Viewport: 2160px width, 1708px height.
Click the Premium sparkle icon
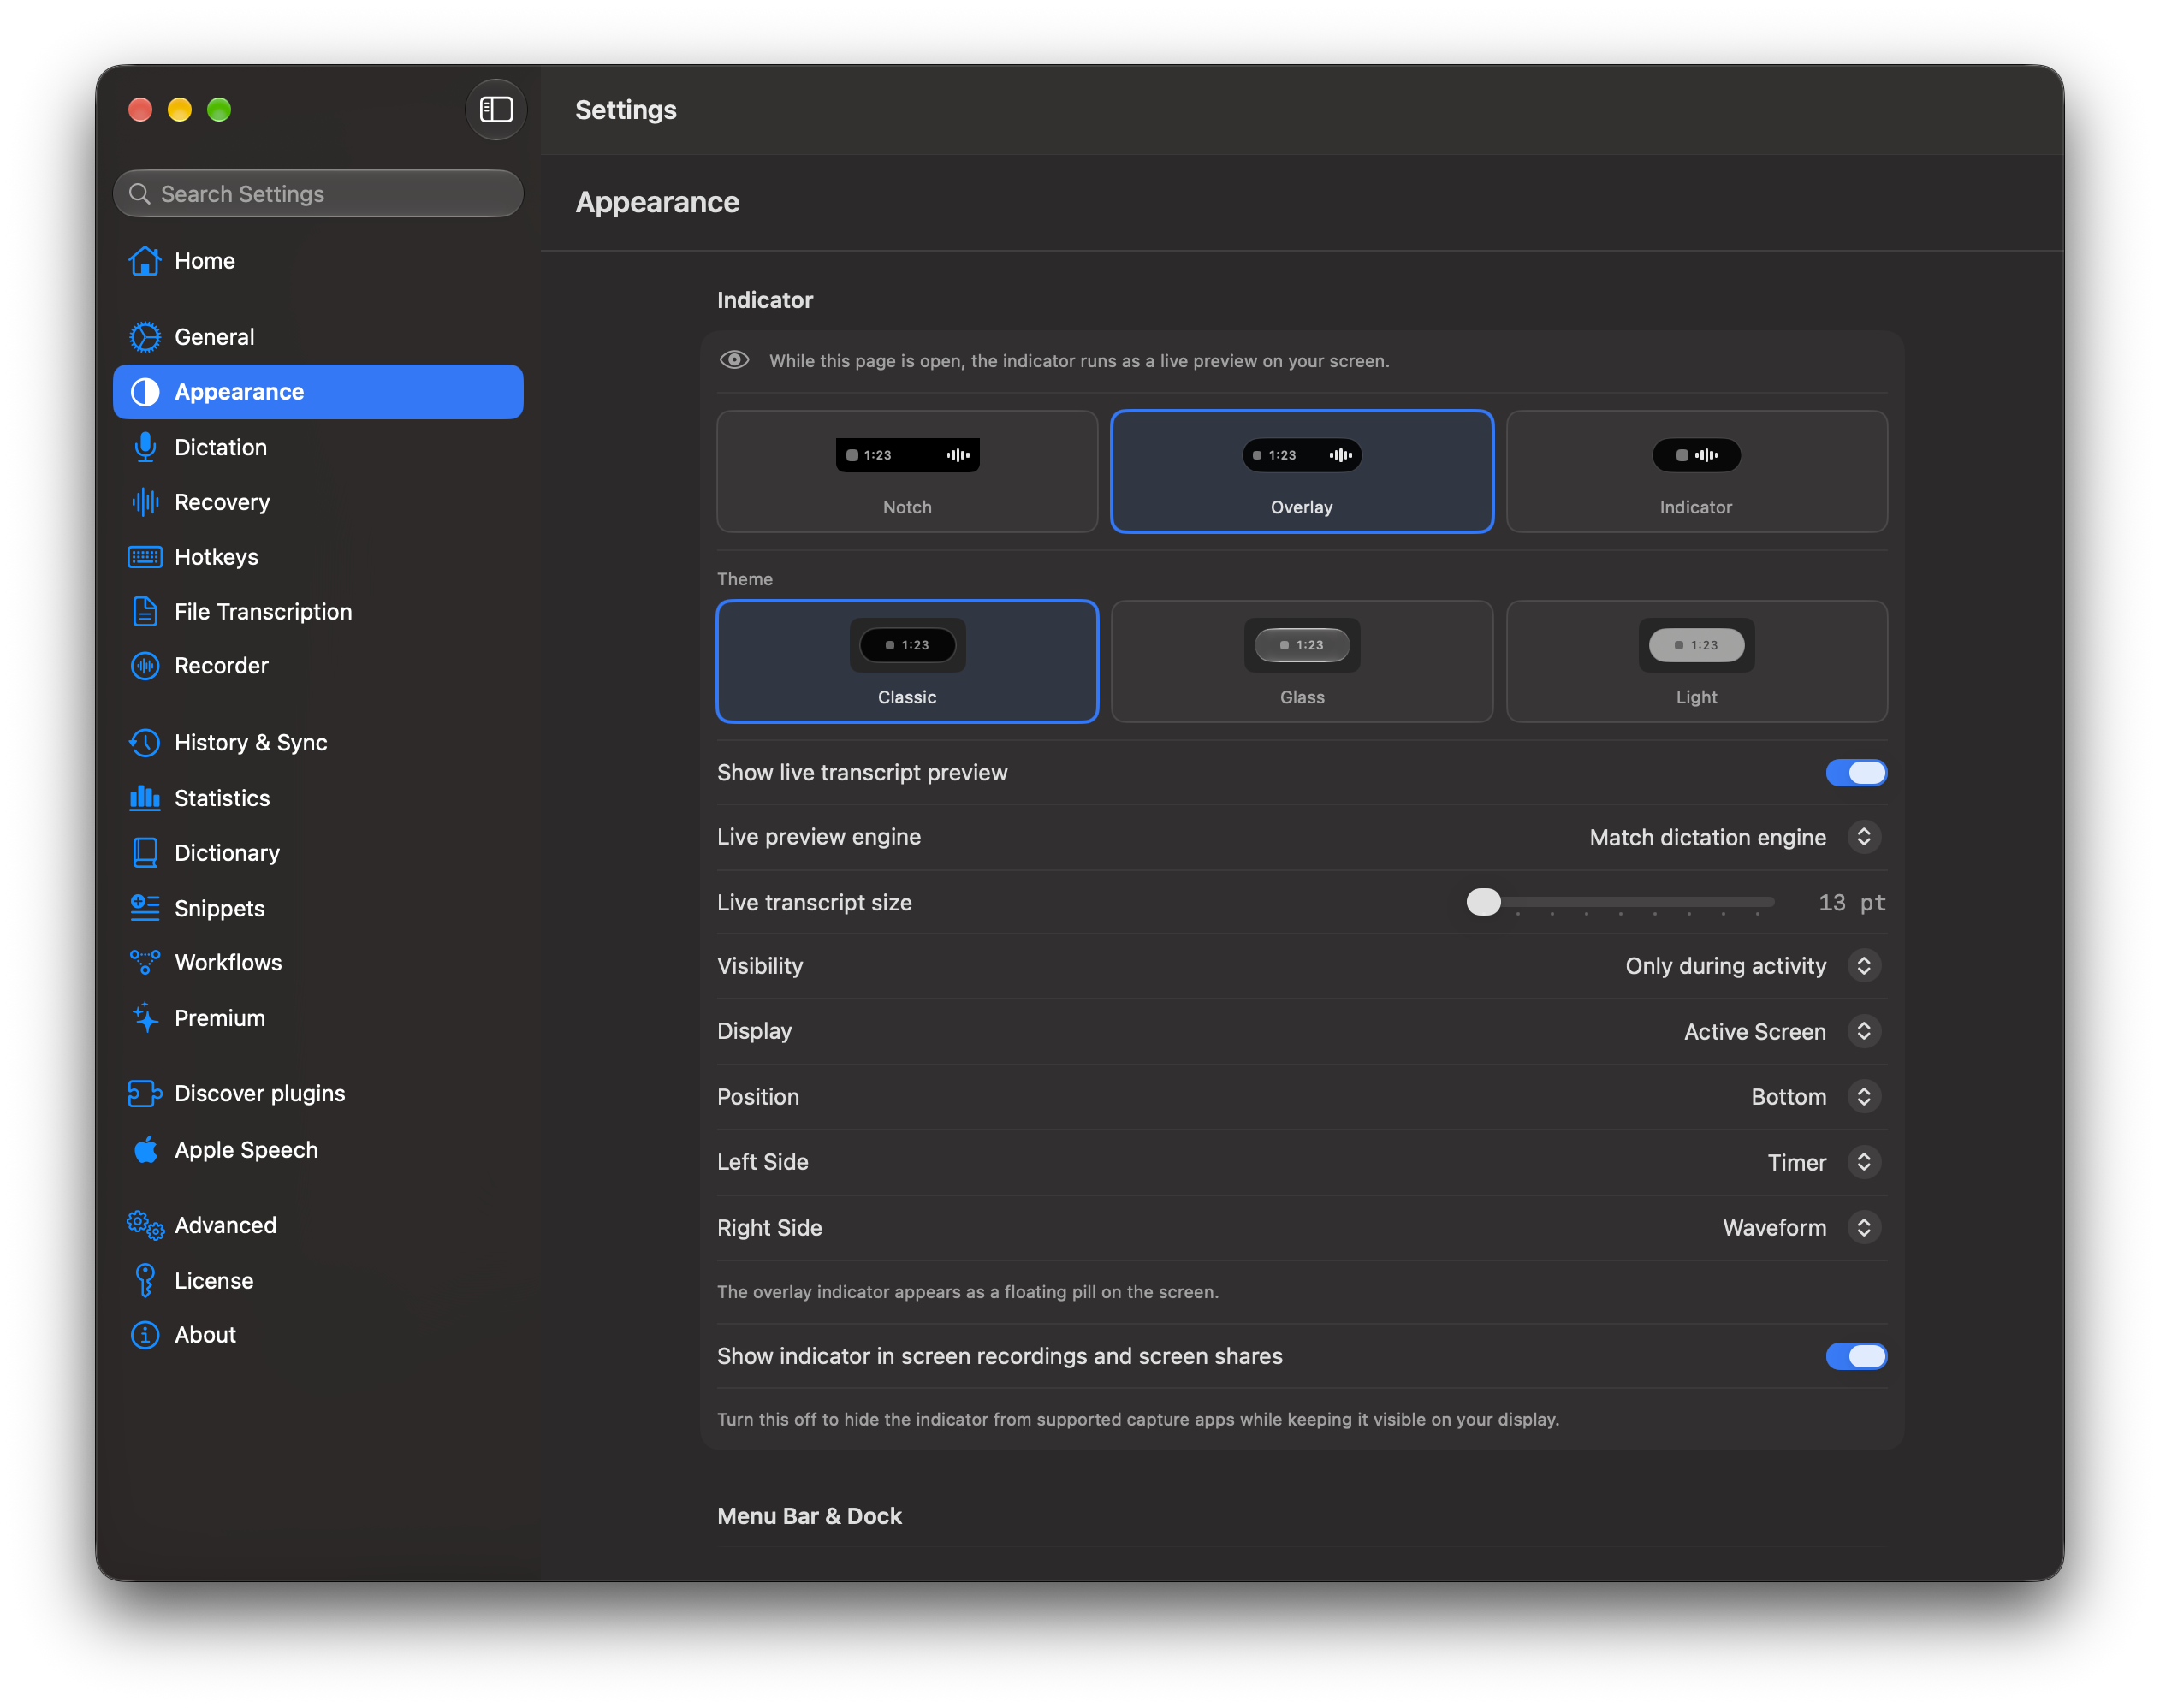(x=145, y=1018)
